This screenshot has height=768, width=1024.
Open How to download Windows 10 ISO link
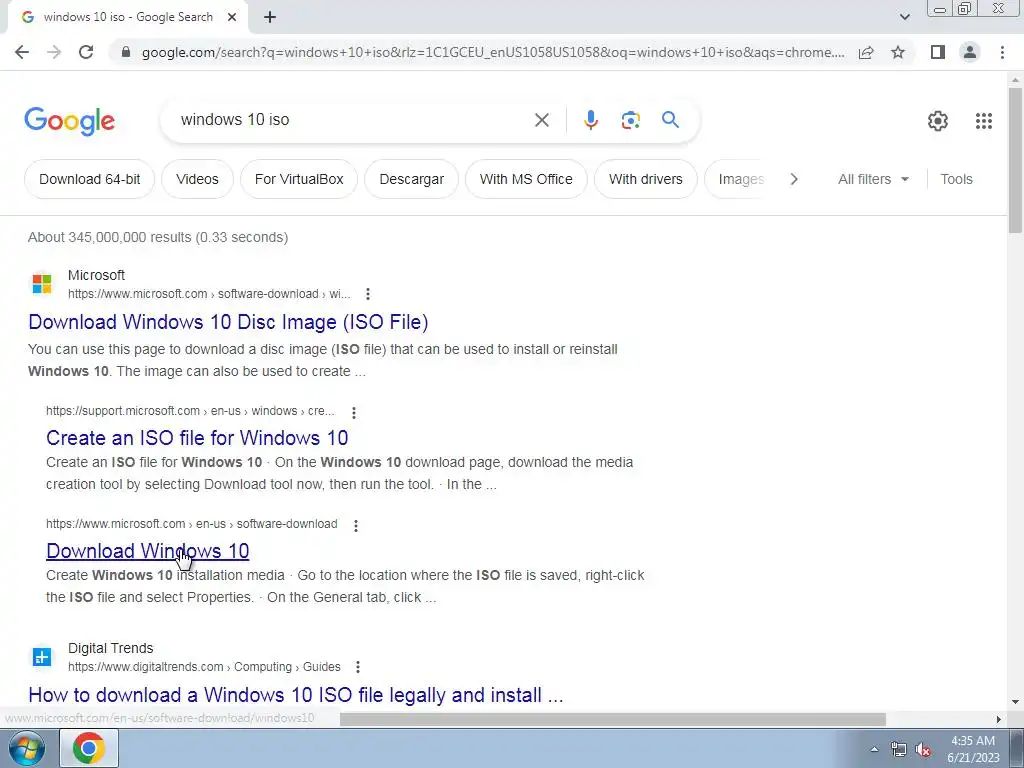[295, 695]
